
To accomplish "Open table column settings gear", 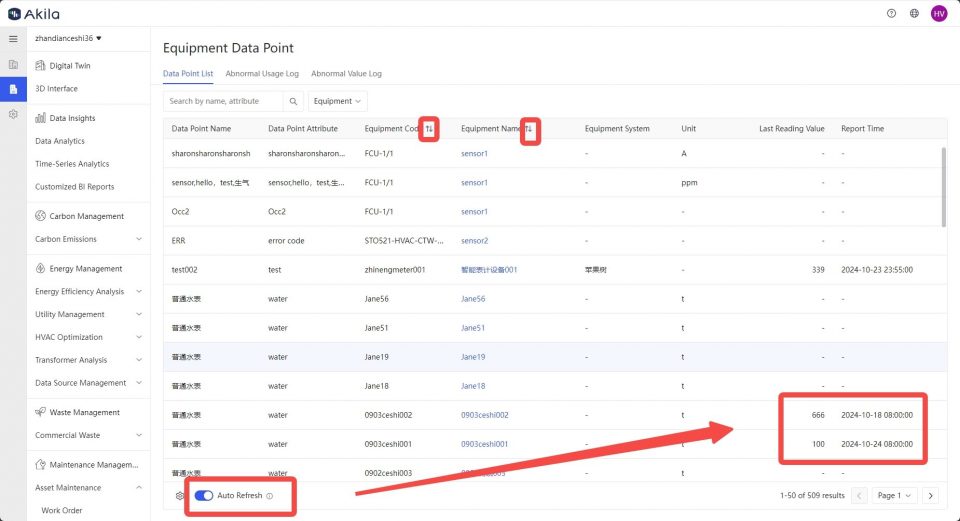I will click(179, 496).
